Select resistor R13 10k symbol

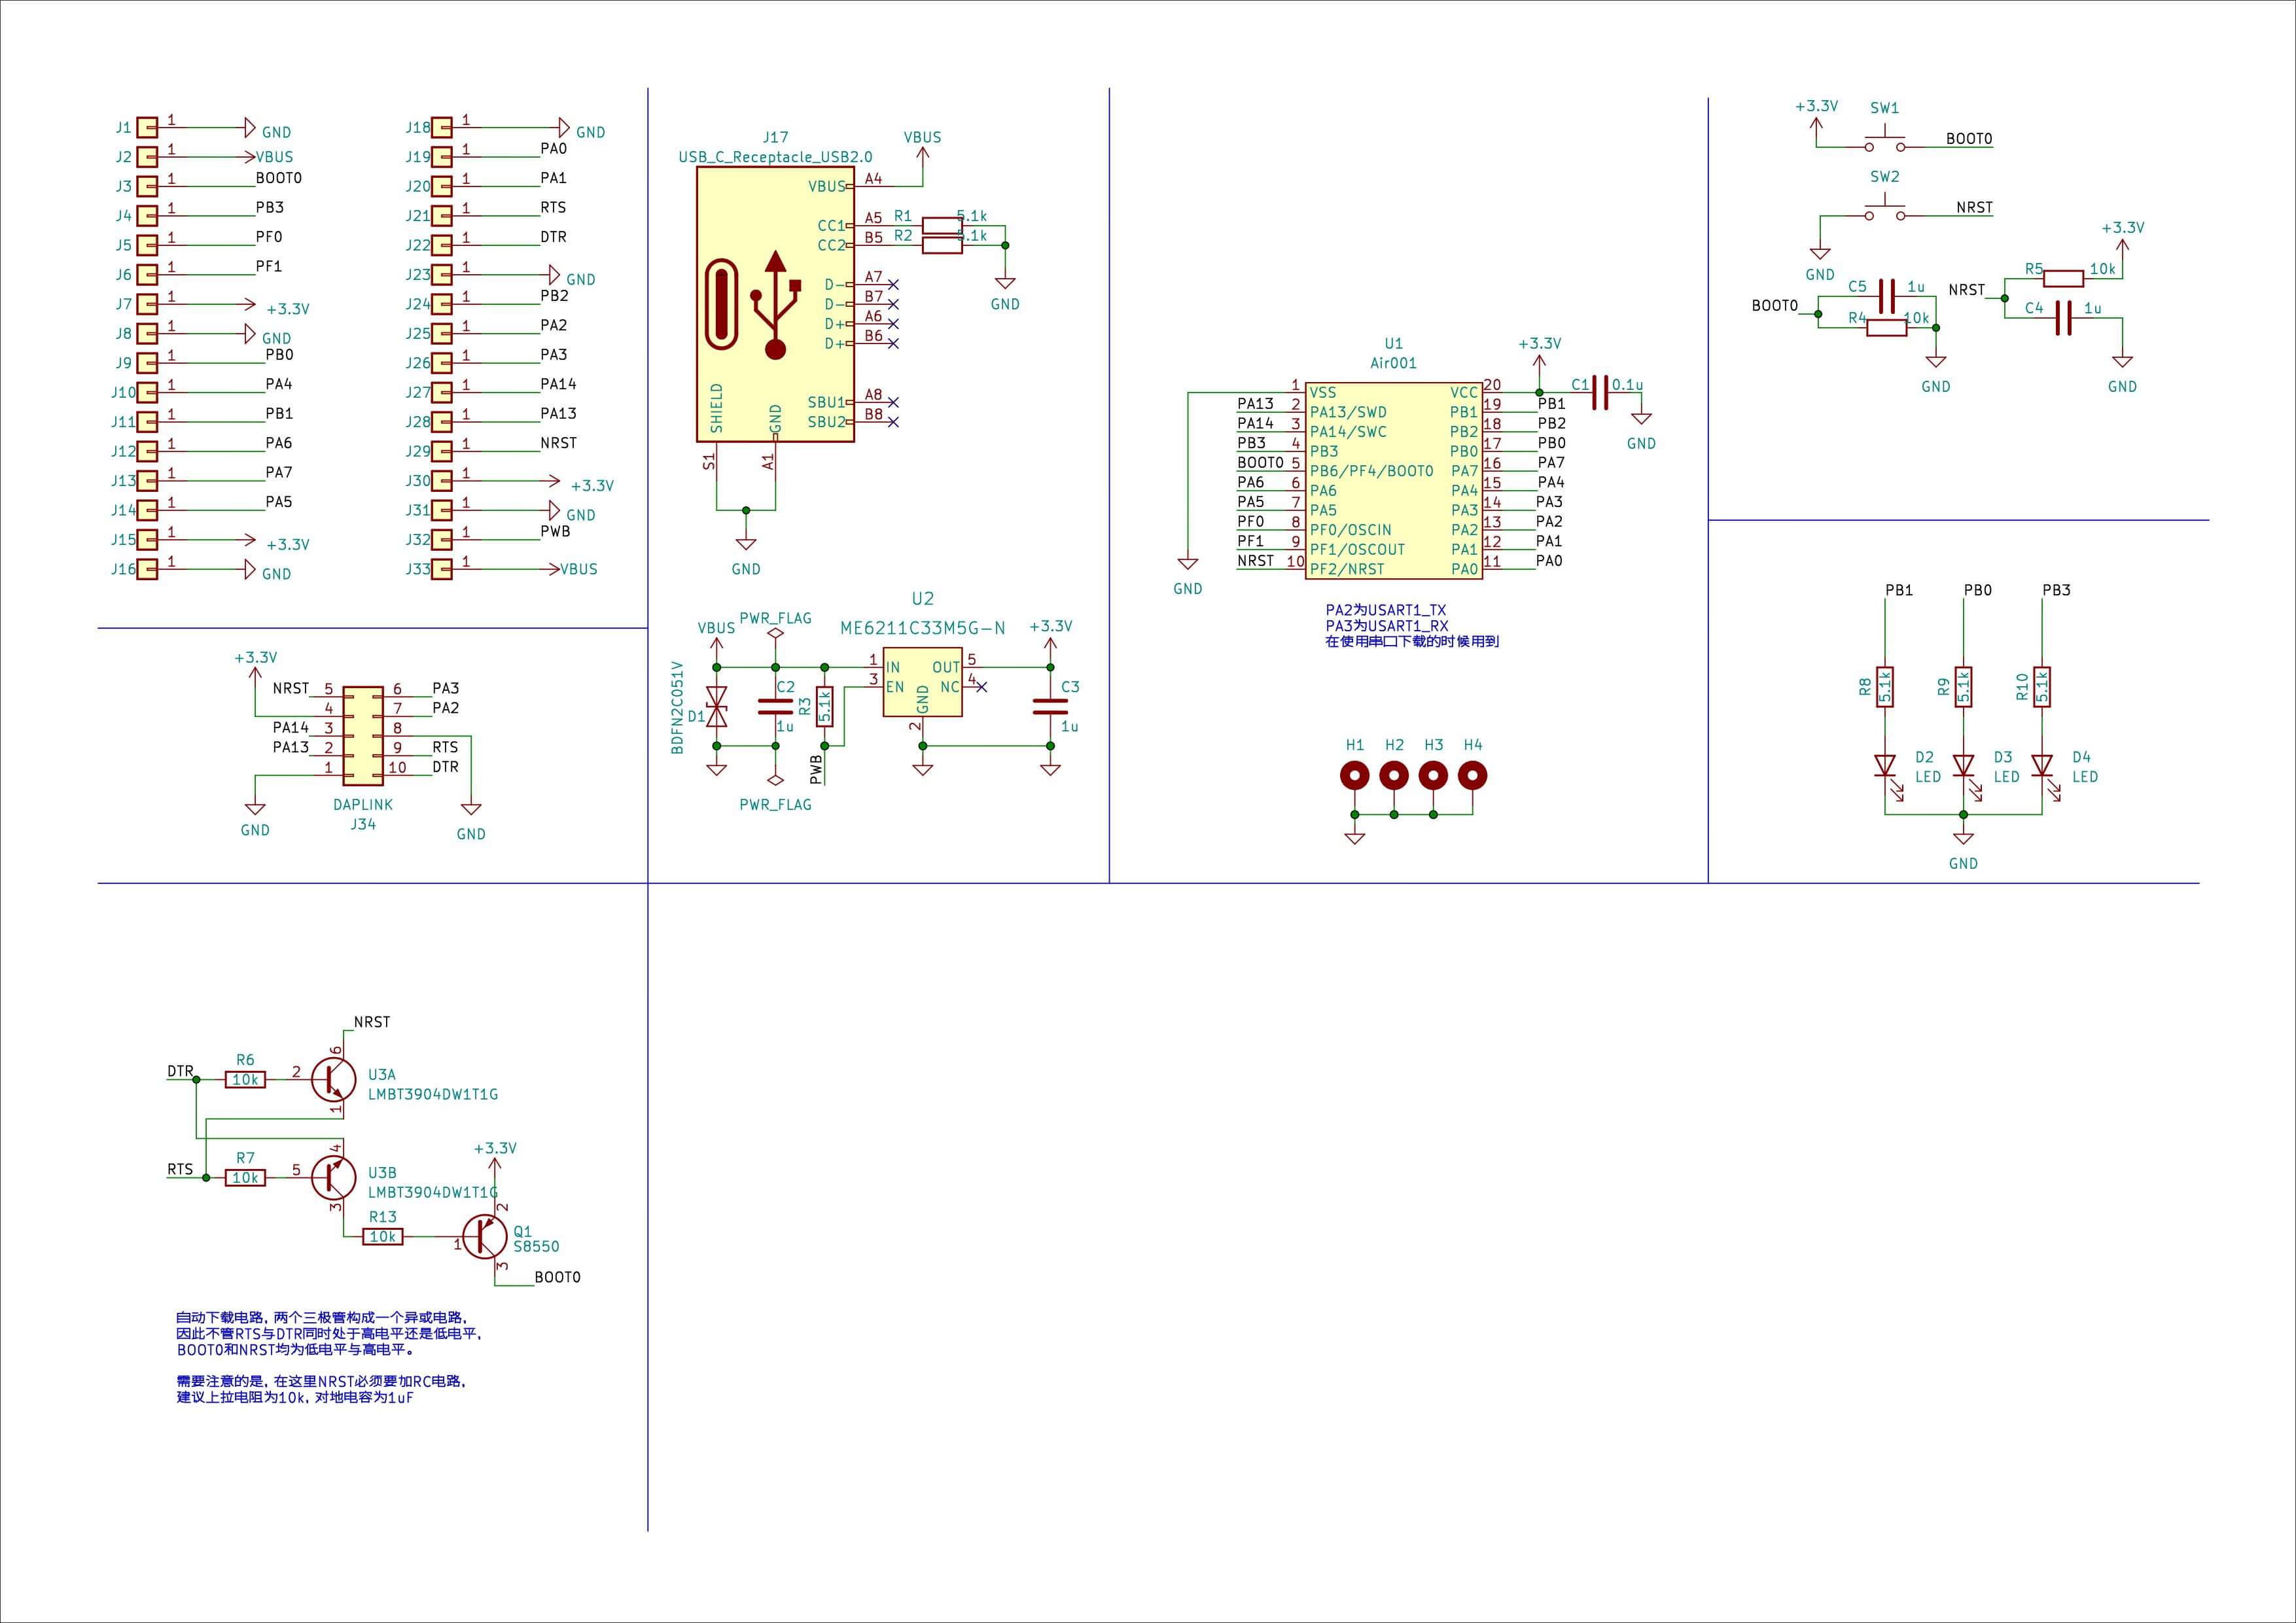tap(383, 1237)
